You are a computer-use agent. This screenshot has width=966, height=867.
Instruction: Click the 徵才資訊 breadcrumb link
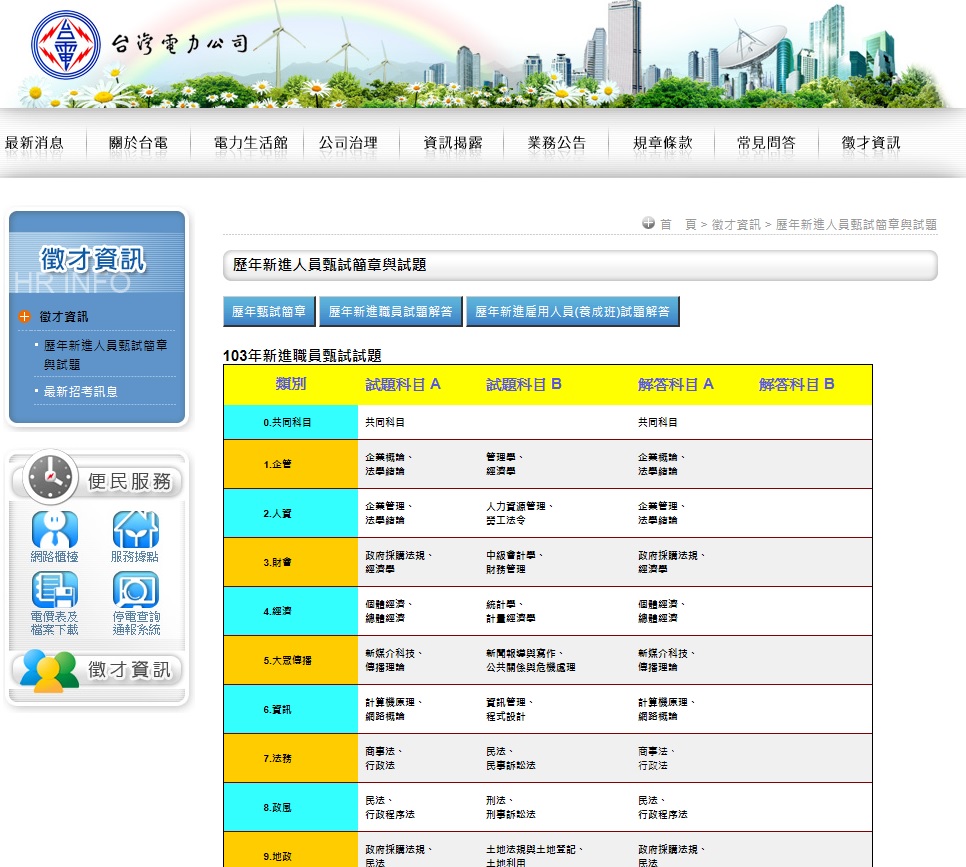coord(736,224)
